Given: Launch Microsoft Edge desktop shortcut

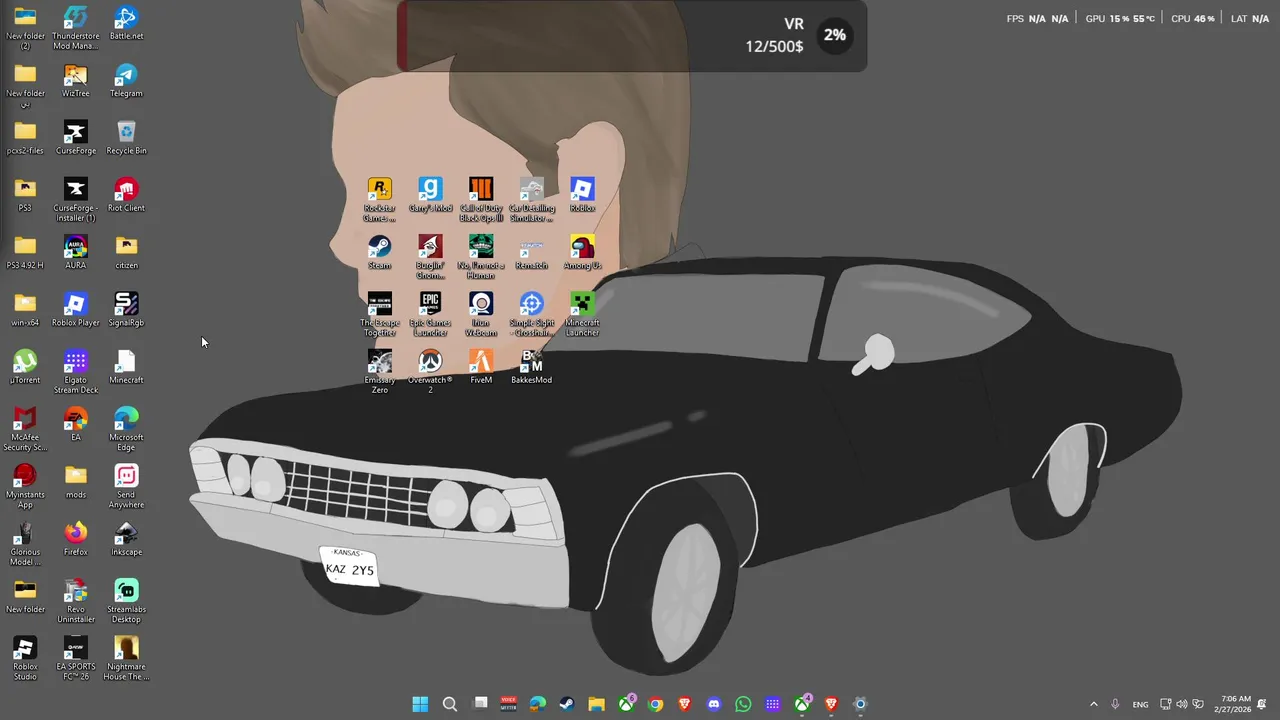Looking at the screenshot, I should pyautogui.click(x=126, y=429).
